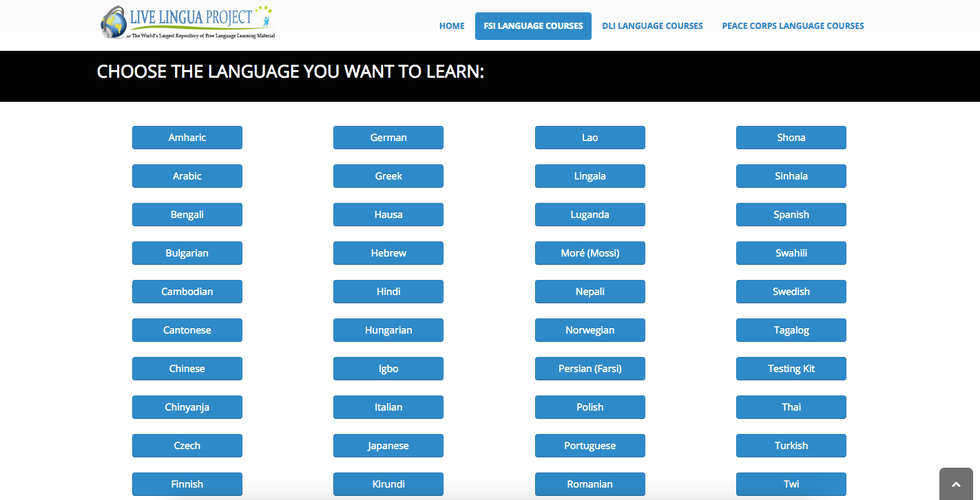Select the Persian (Farsi) button

click(590, 369)
